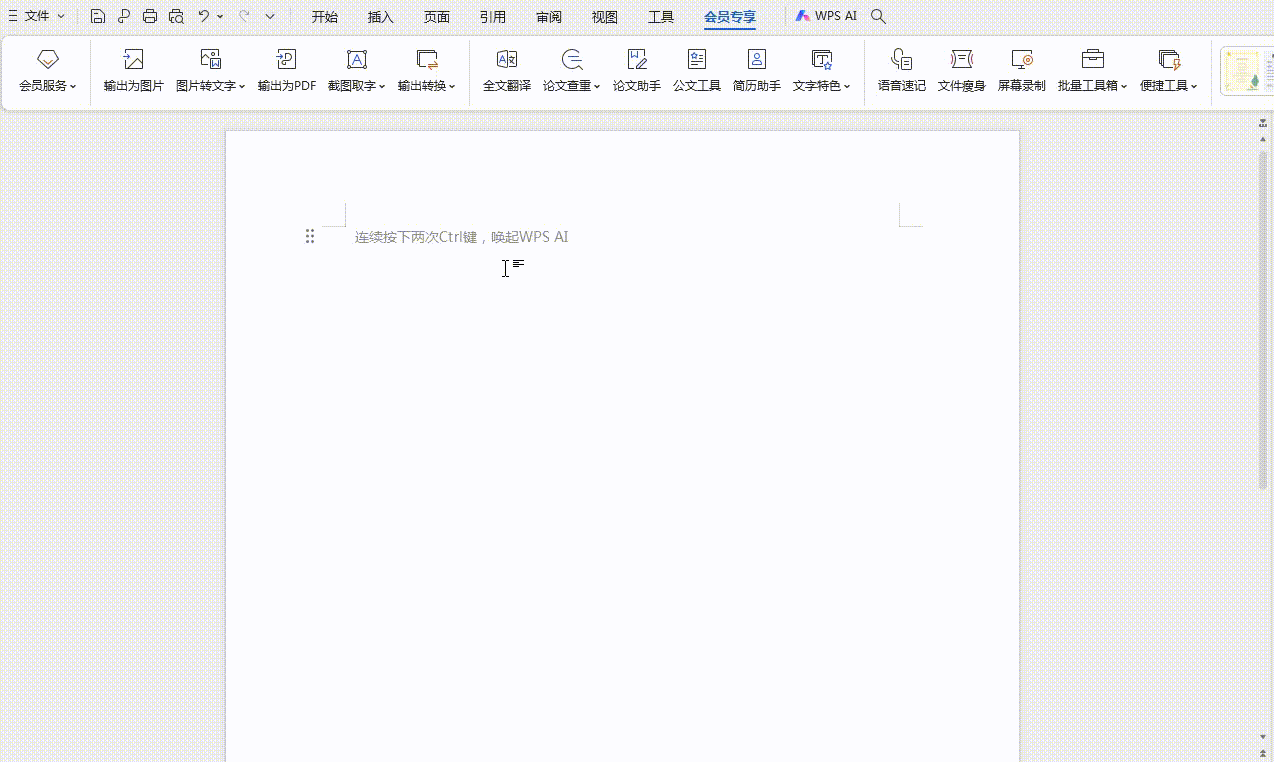
Task: Open the 文件 menu
Action: [x=37, y=16]
